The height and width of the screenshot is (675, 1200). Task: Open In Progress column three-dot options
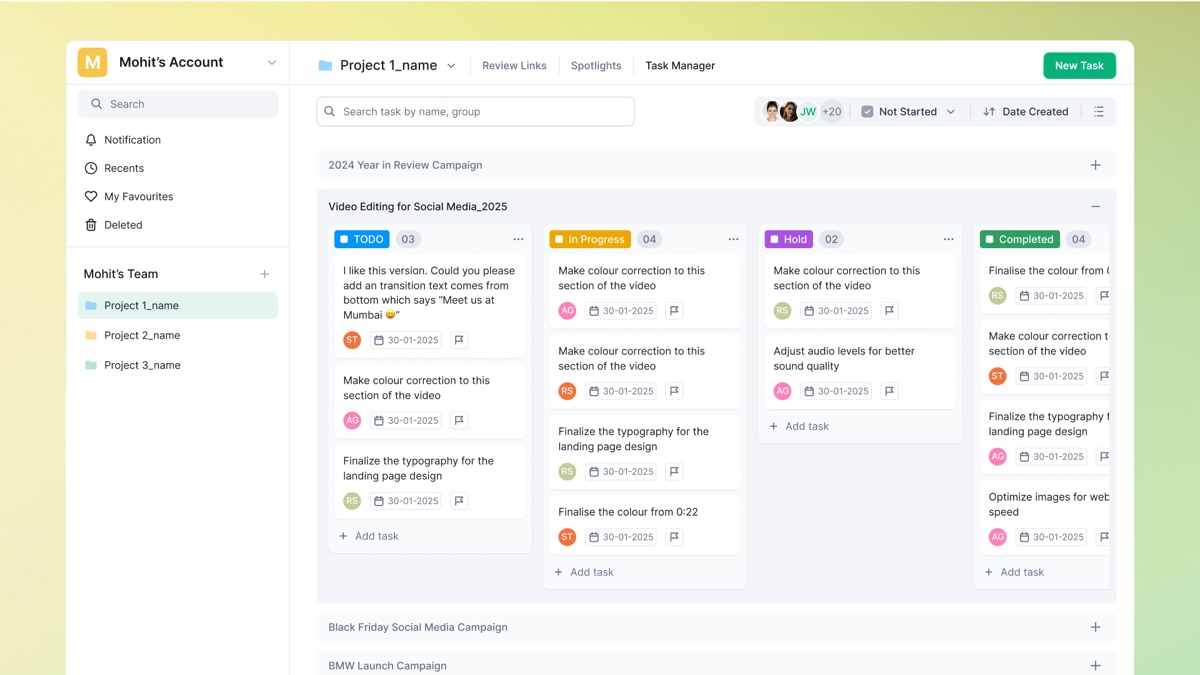733,239
